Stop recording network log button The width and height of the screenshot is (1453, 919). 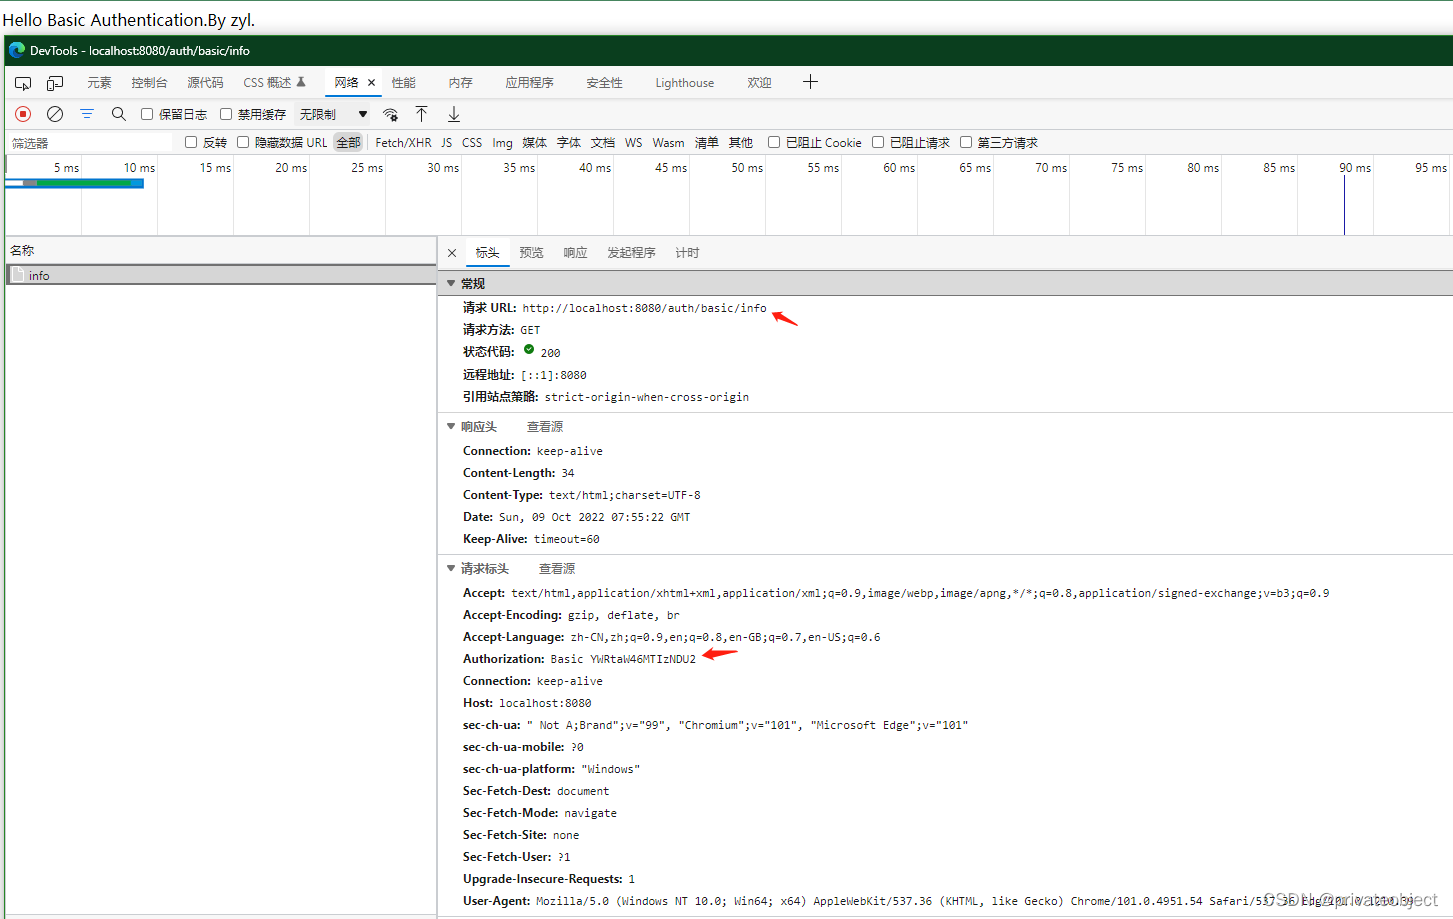click(23, 114)
